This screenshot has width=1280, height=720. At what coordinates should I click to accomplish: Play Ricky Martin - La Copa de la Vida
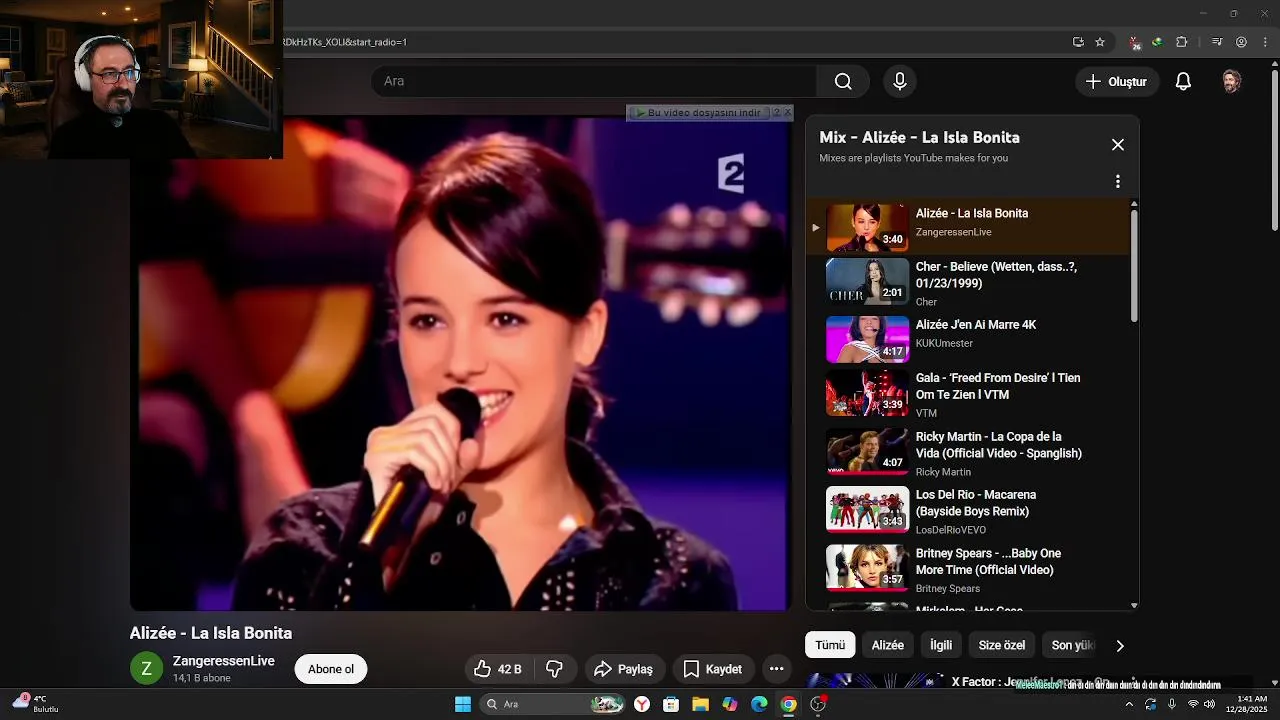[x=968, y=453]
